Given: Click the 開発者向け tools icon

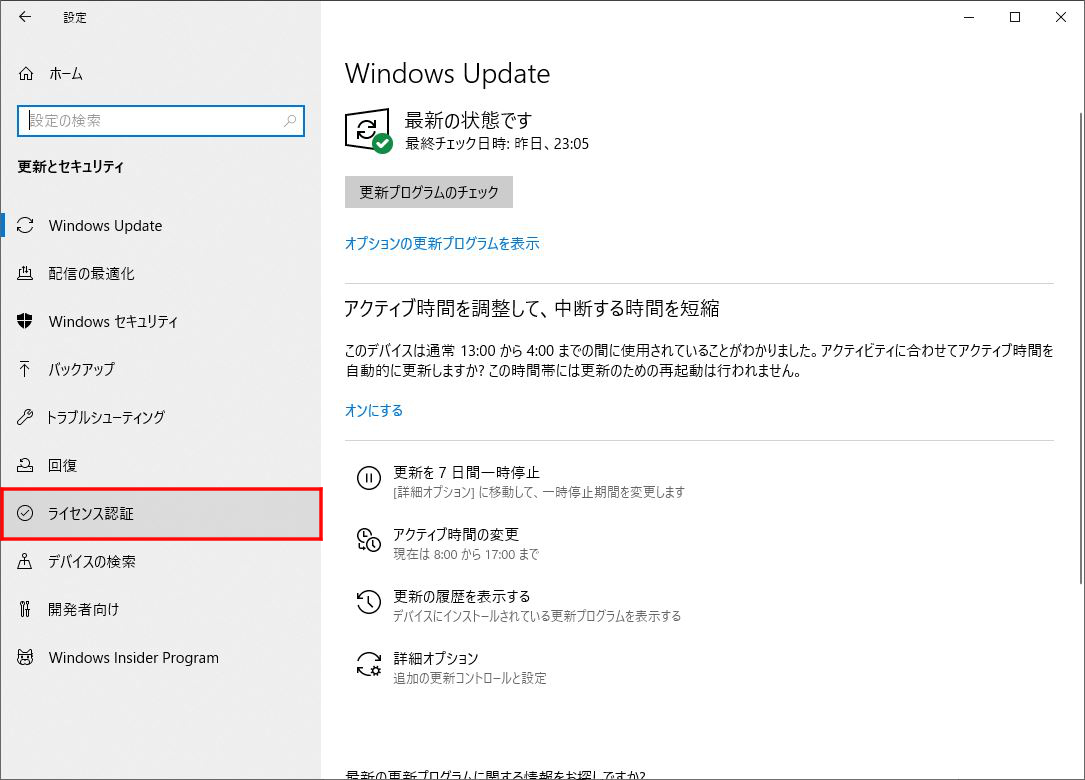Looking at the screenshot, I should (25, 609).
